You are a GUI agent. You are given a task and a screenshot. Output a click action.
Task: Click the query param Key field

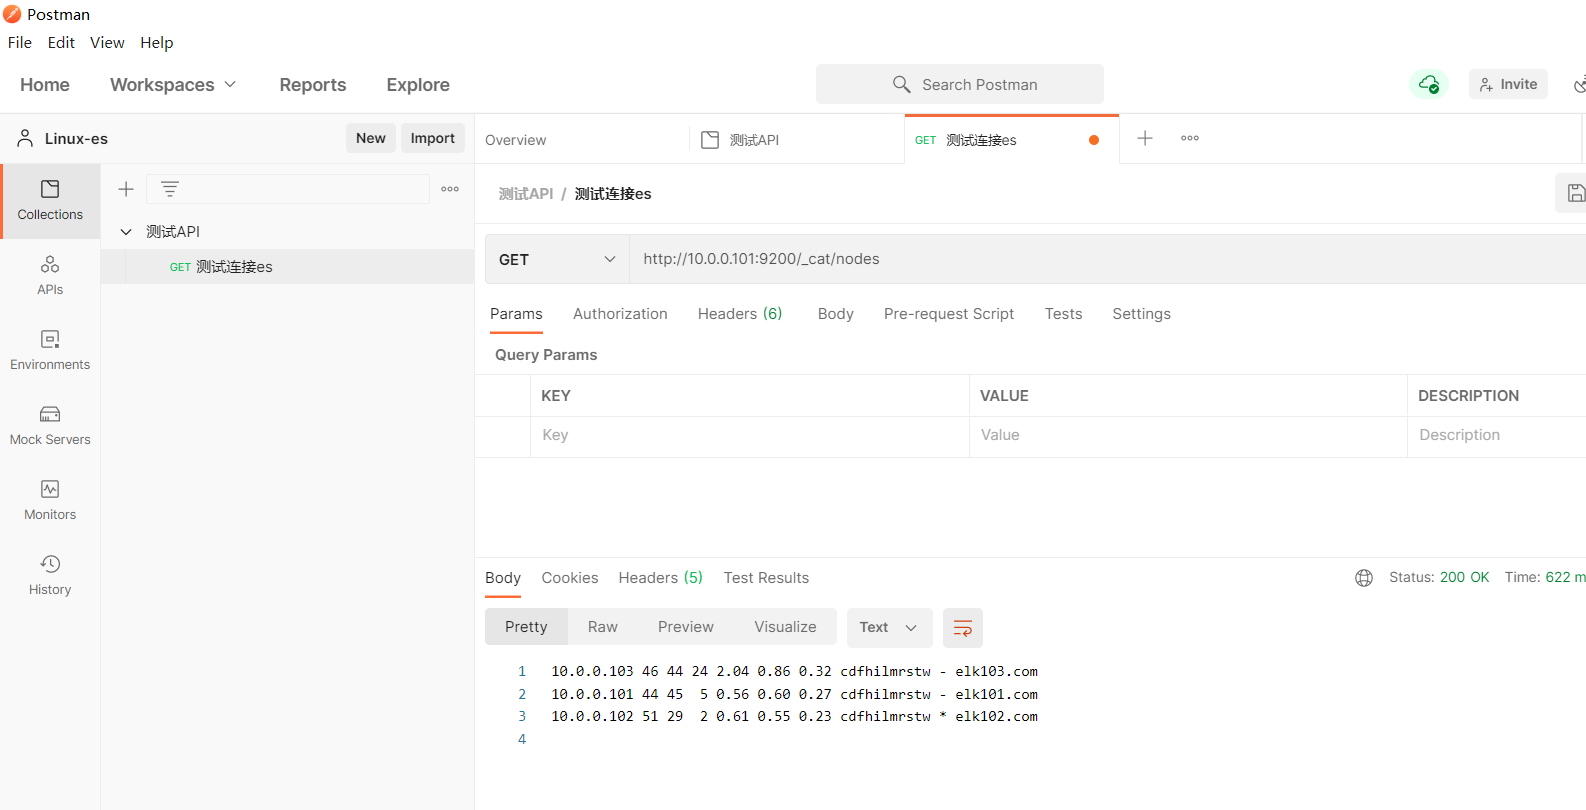click(750, 436)
